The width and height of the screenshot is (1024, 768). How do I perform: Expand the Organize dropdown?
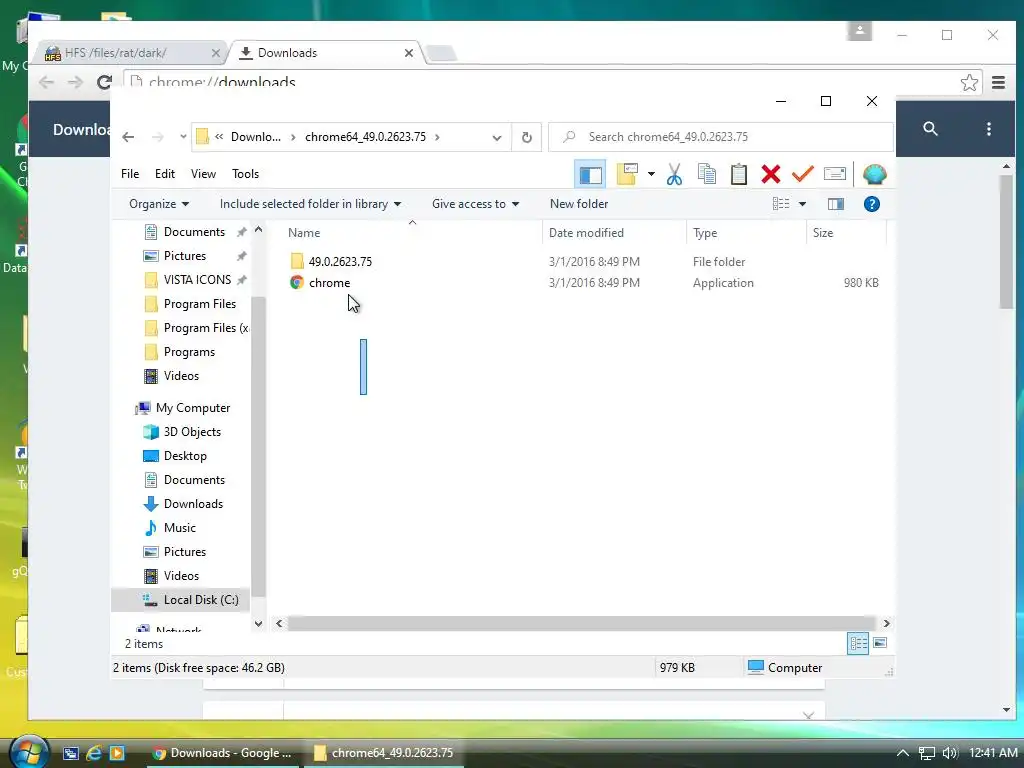(x=159, y=204)
